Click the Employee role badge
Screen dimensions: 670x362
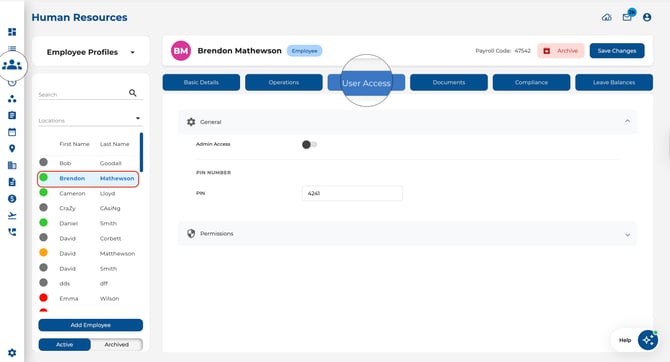[305, 51]
